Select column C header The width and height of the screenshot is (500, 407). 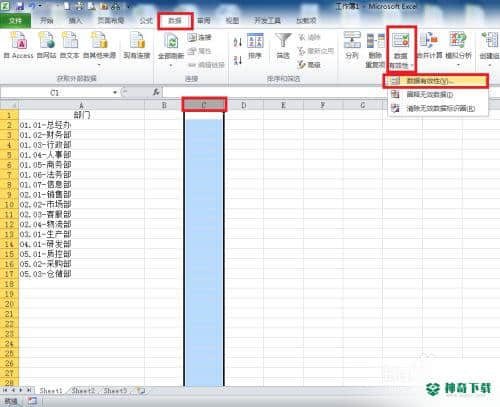(204, 105)
